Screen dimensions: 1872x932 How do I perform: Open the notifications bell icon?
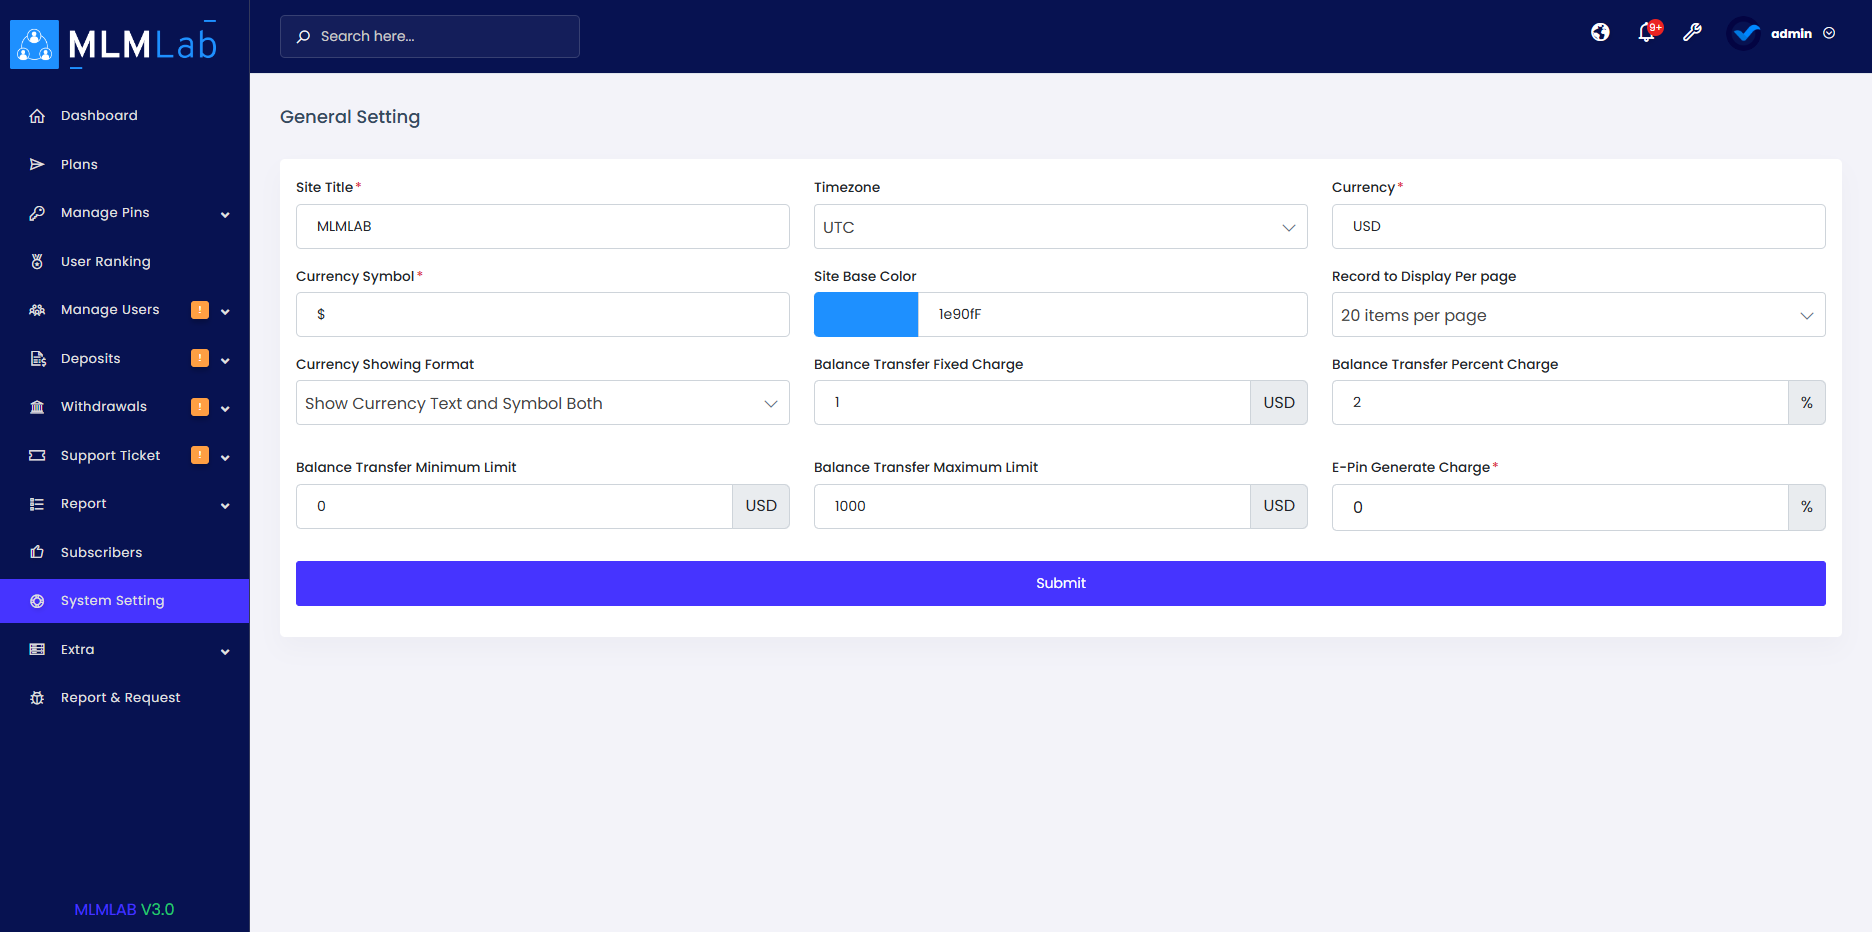pyautogui.click(x=1646, y=33)
